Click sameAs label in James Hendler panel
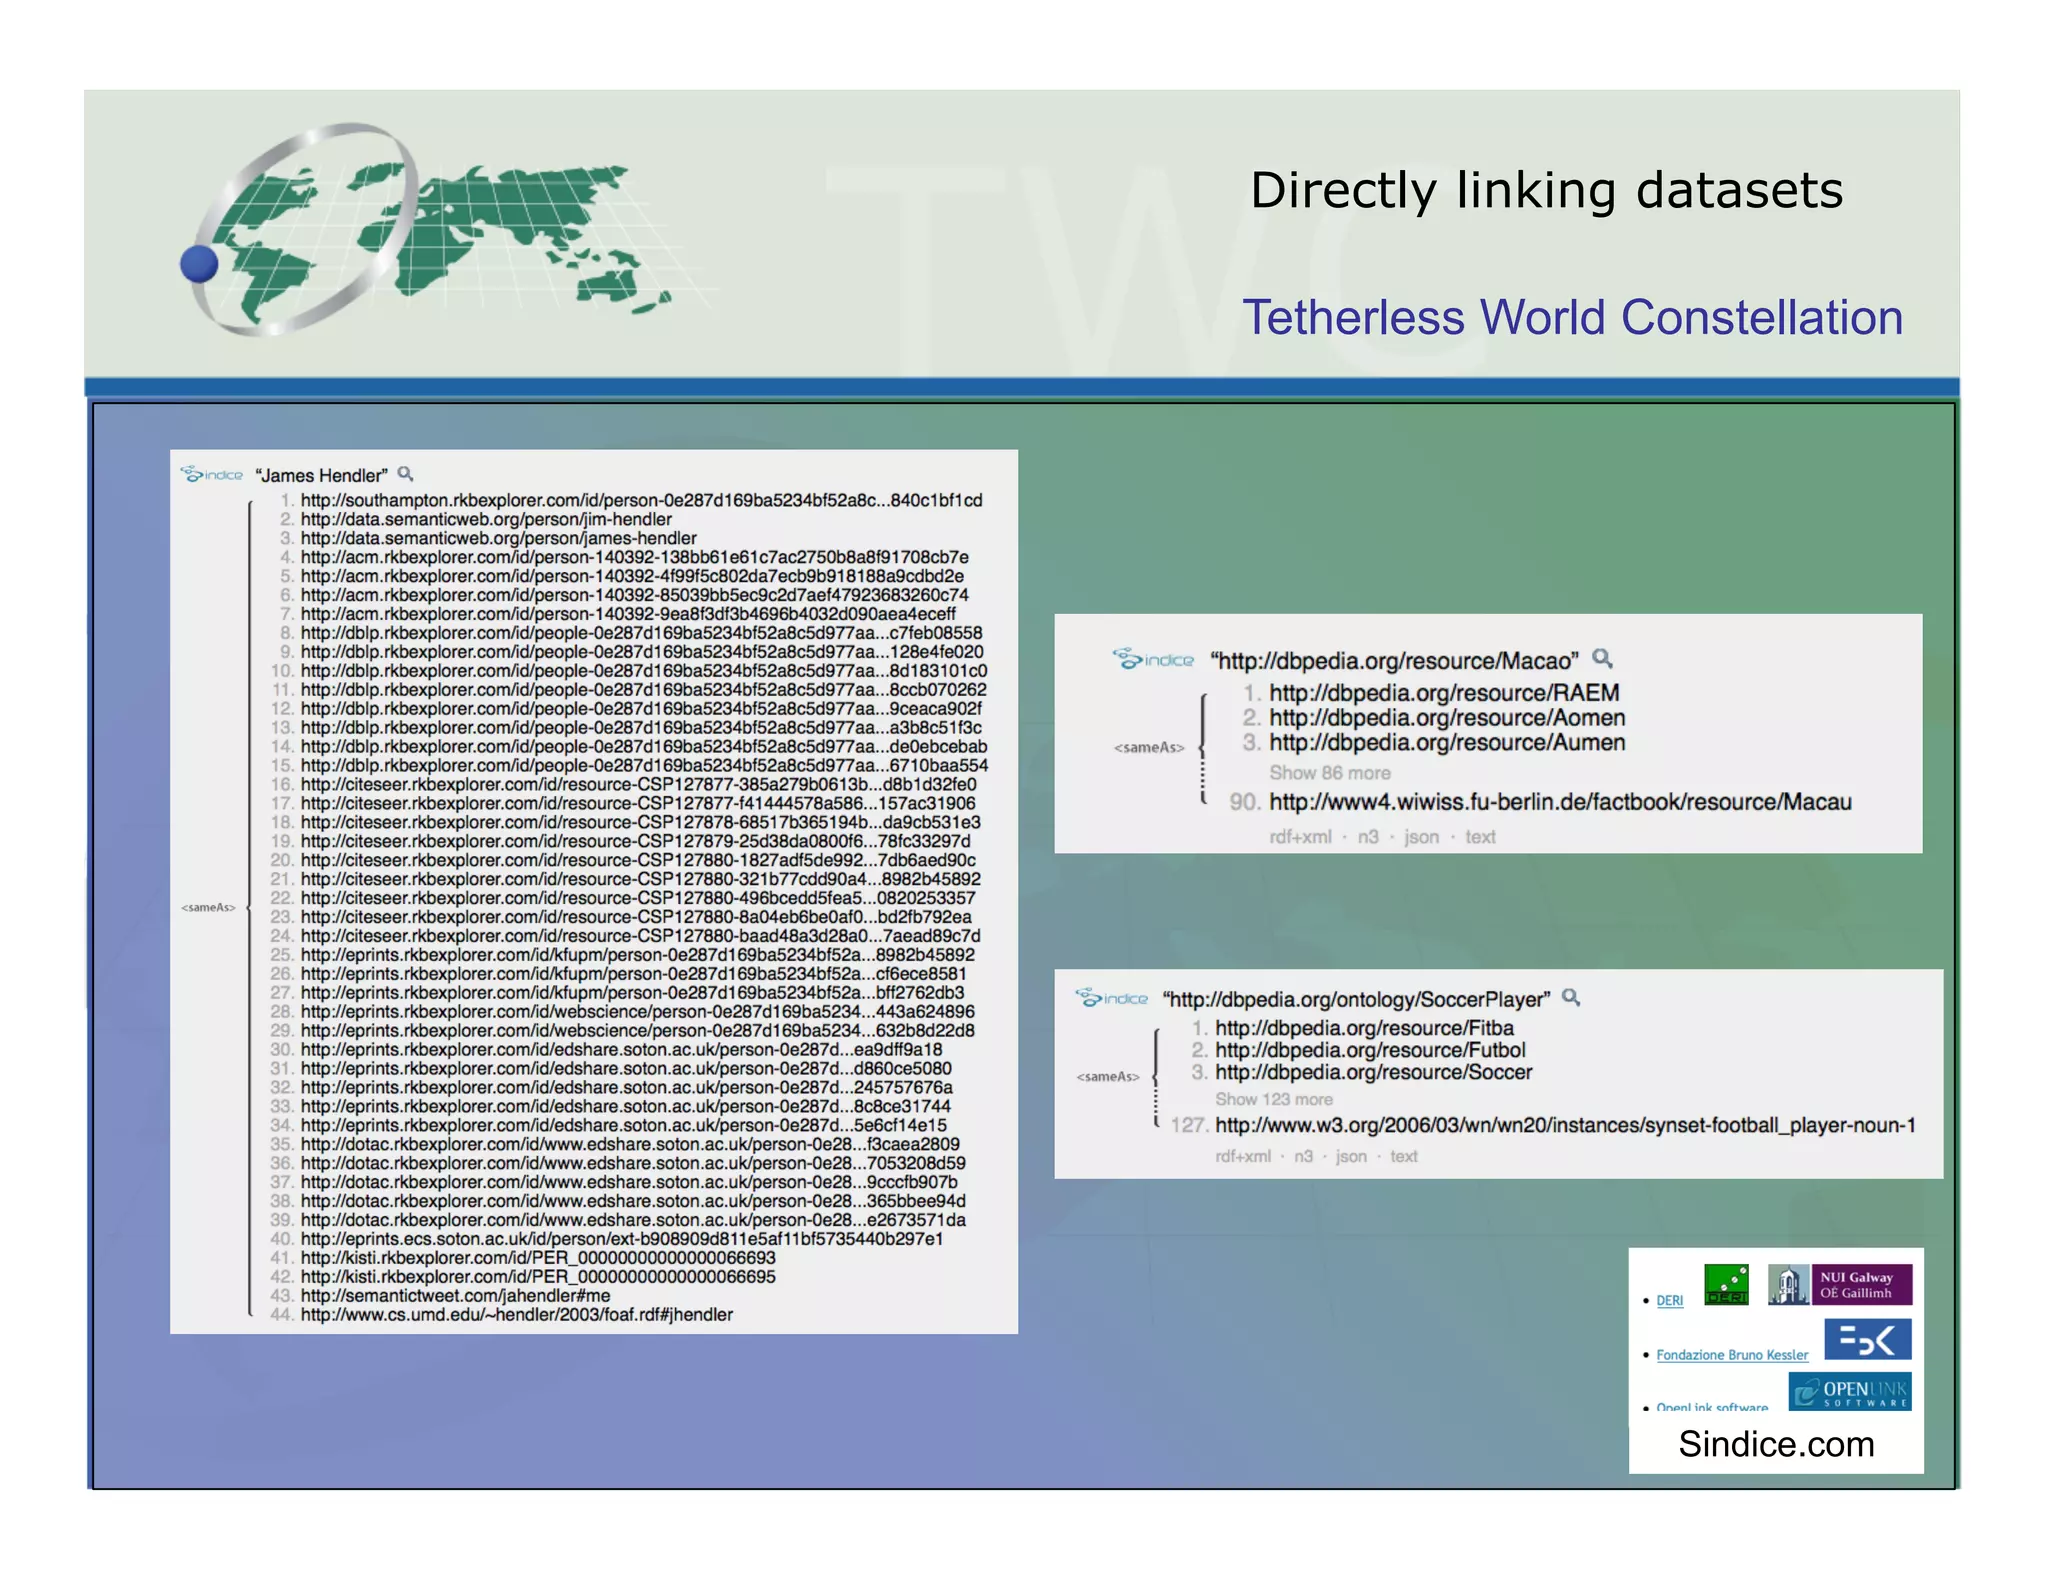Viewport: 2048px width, 1582px height. pyautogui.click(x=208, y=907)
